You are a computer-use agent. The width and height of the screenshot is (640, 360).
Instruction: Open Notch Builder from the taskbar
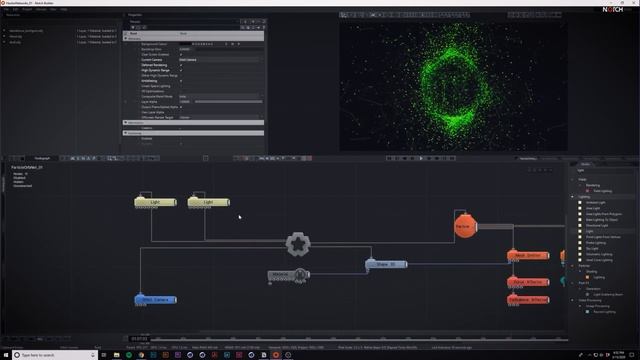tap(276, 355)
